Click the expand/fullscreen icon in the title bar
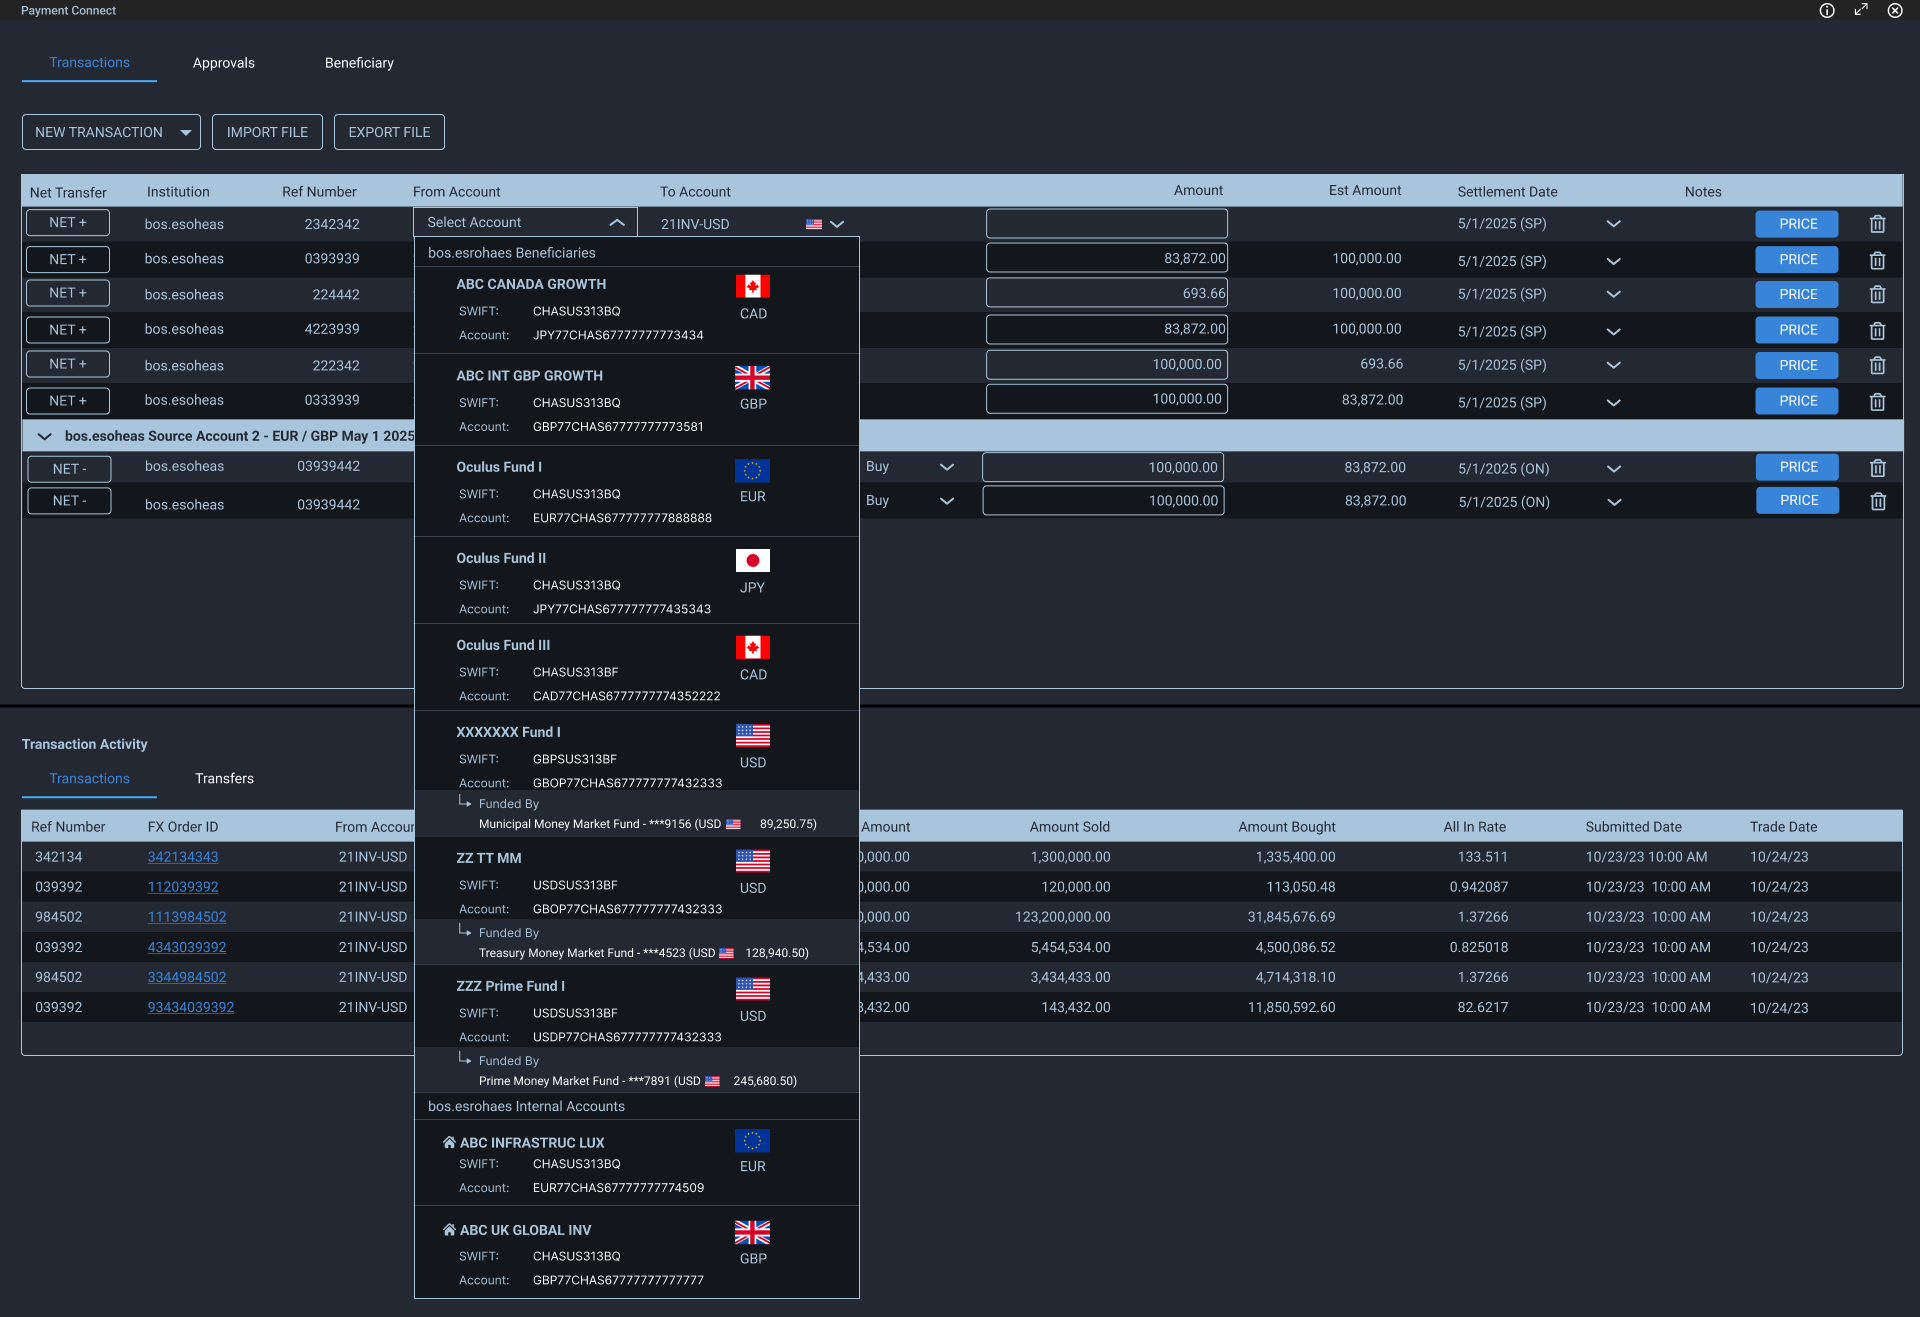The height and width of the screenshot is (1317, 1920). coord(1861,11)
